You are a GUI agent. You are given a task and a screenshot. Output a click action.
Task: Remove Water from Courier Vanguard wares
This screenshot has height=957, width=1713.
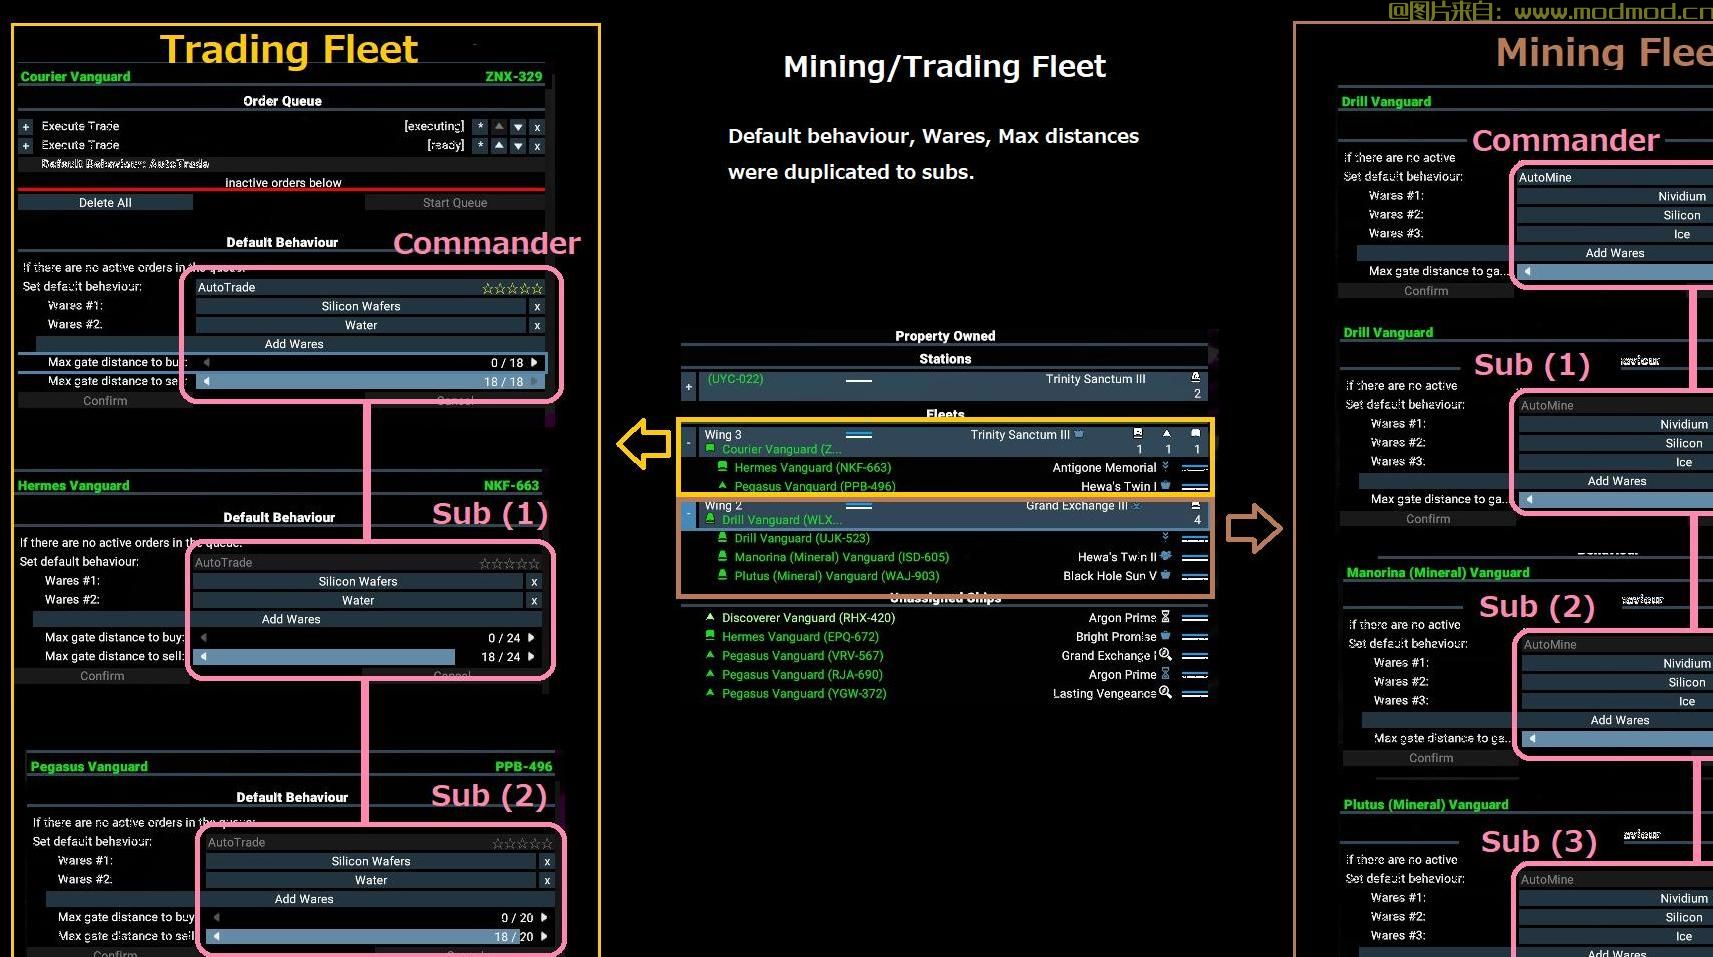pyautogui.click(x=537, y=326)
